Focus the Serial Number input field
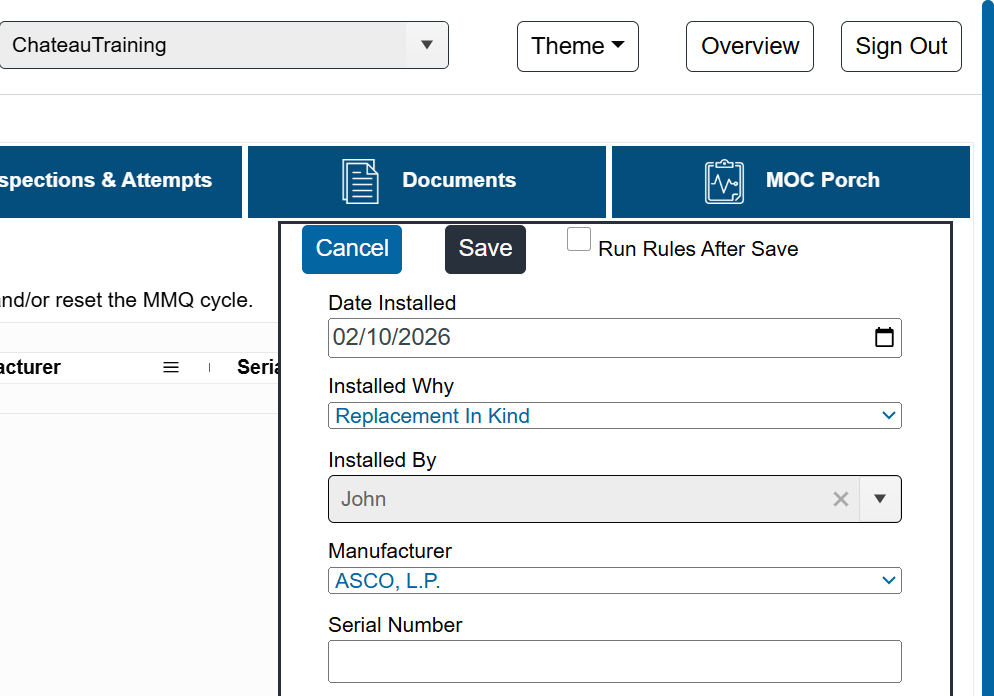 click(x=615, y=662)
